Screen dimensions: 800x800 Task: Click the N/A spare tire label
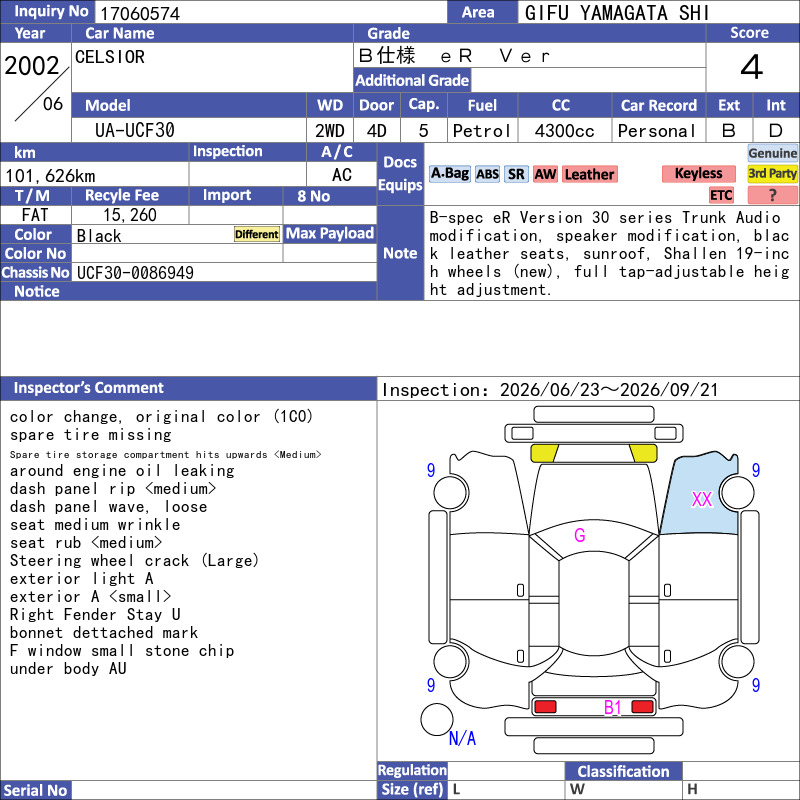pyautogui.click(x=462, y=738)
